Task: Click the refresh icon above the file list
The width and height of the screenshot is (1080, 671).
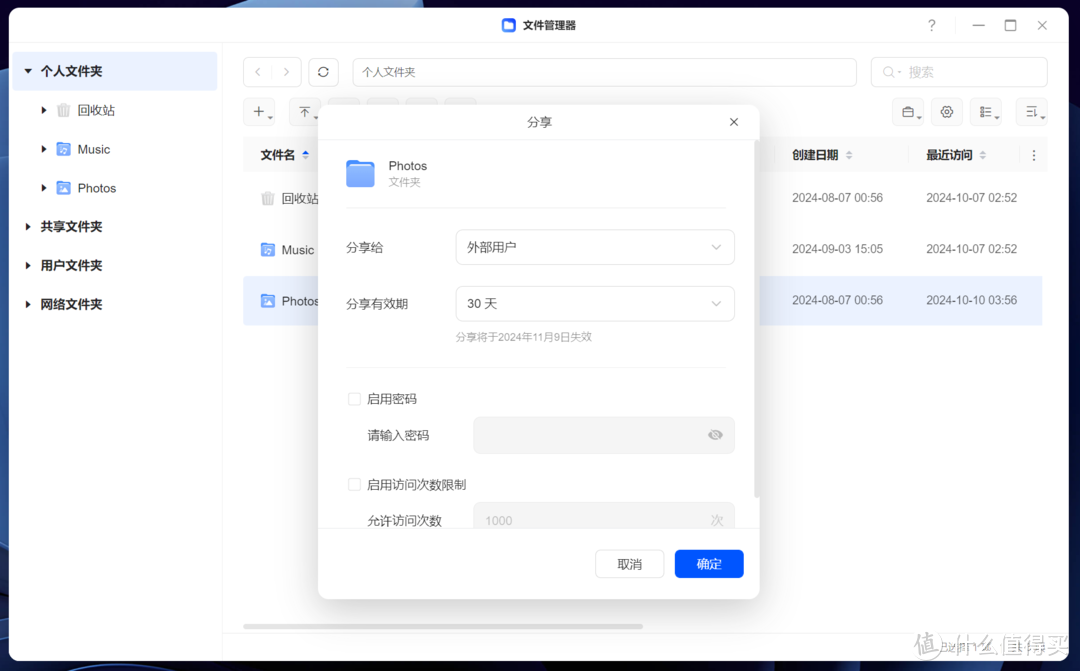Action: click(322, 72)
